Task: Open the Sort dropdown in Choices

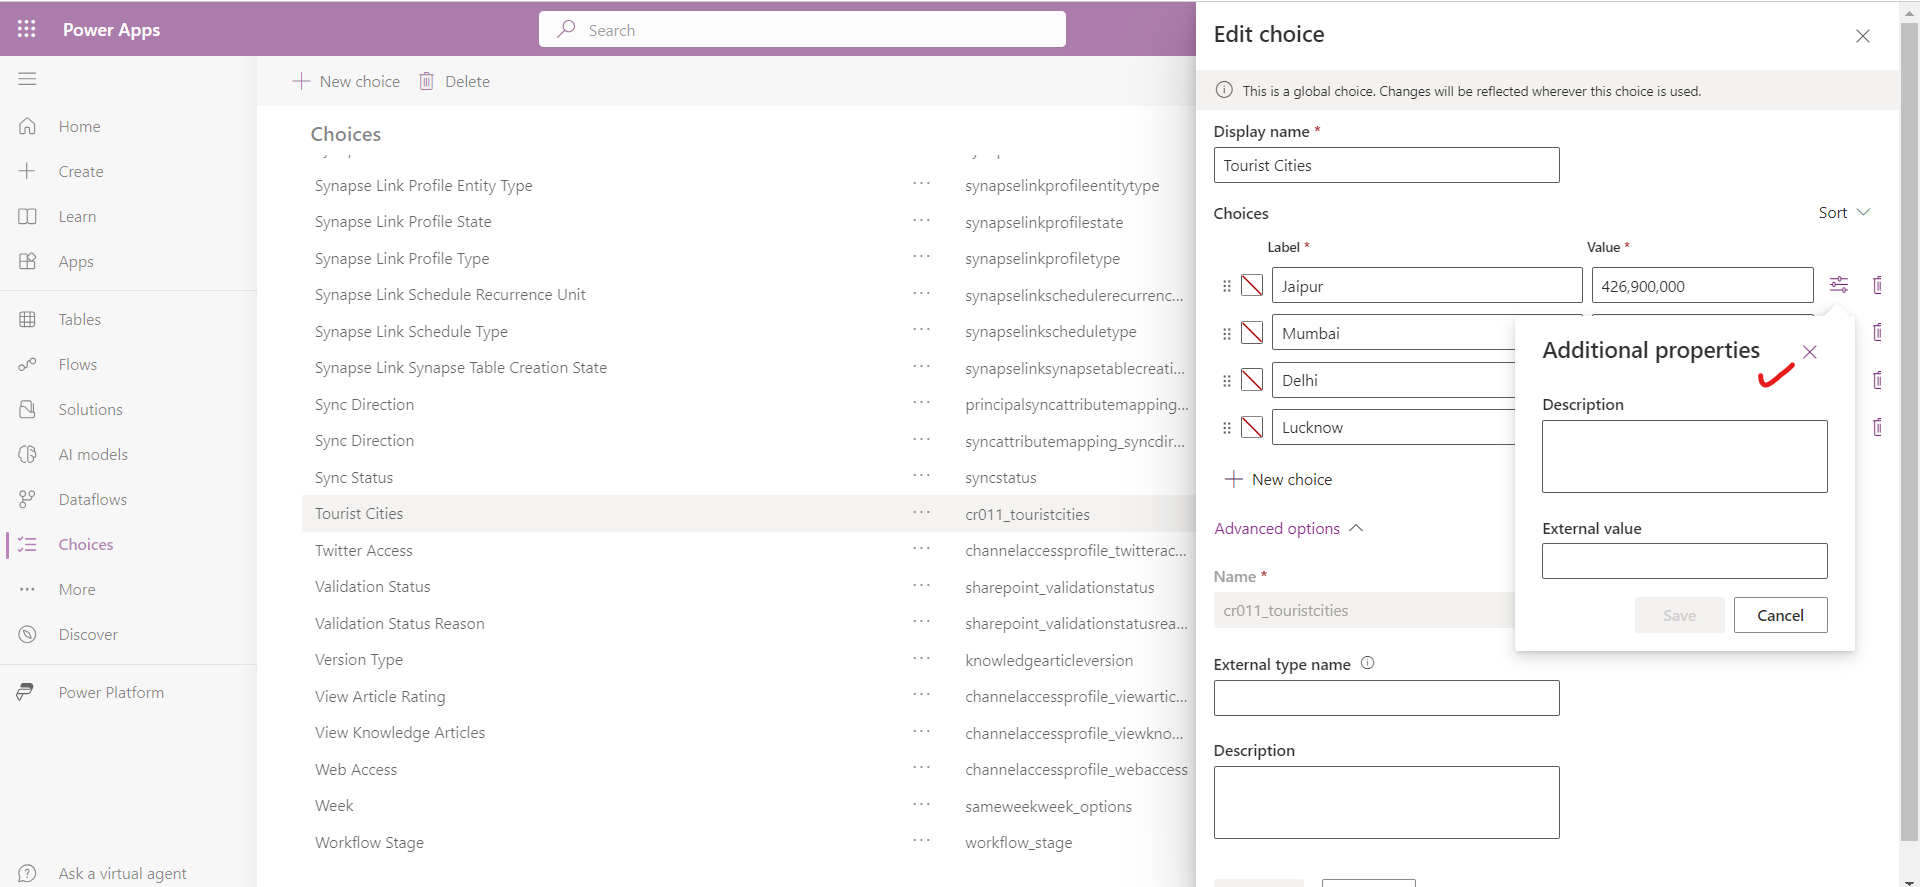Action: click(1843, 213)
